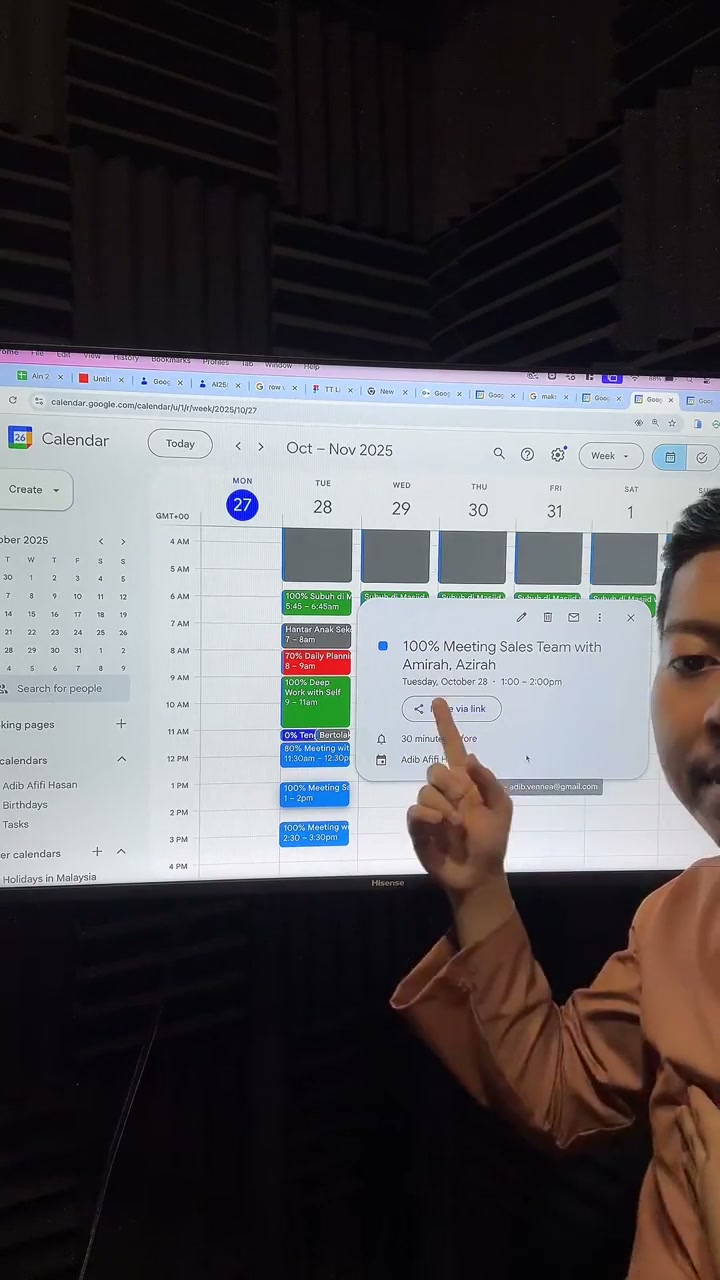Collapse the My calendars section
Image resolution: width=720 pixels, height=1280 pixels.
[121, 759]
